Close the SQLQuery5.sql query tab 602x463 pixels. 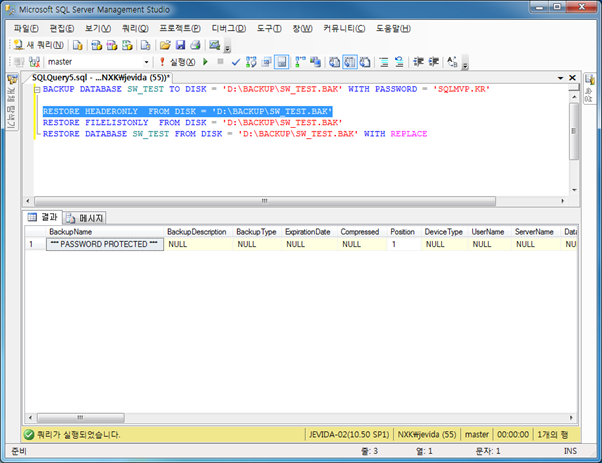(x=572, y=78)
